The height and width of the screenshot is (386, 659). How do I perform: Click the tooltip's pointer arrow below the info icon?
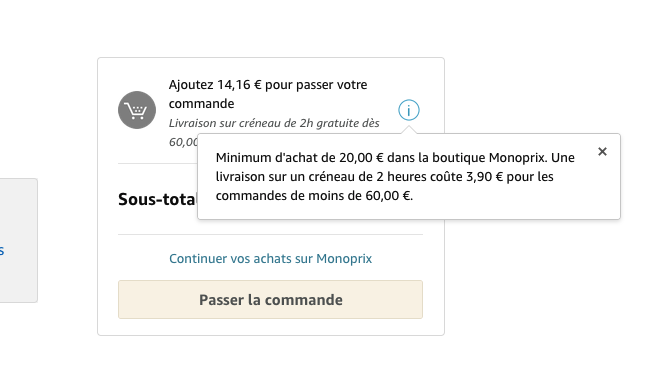coord(409,130)
